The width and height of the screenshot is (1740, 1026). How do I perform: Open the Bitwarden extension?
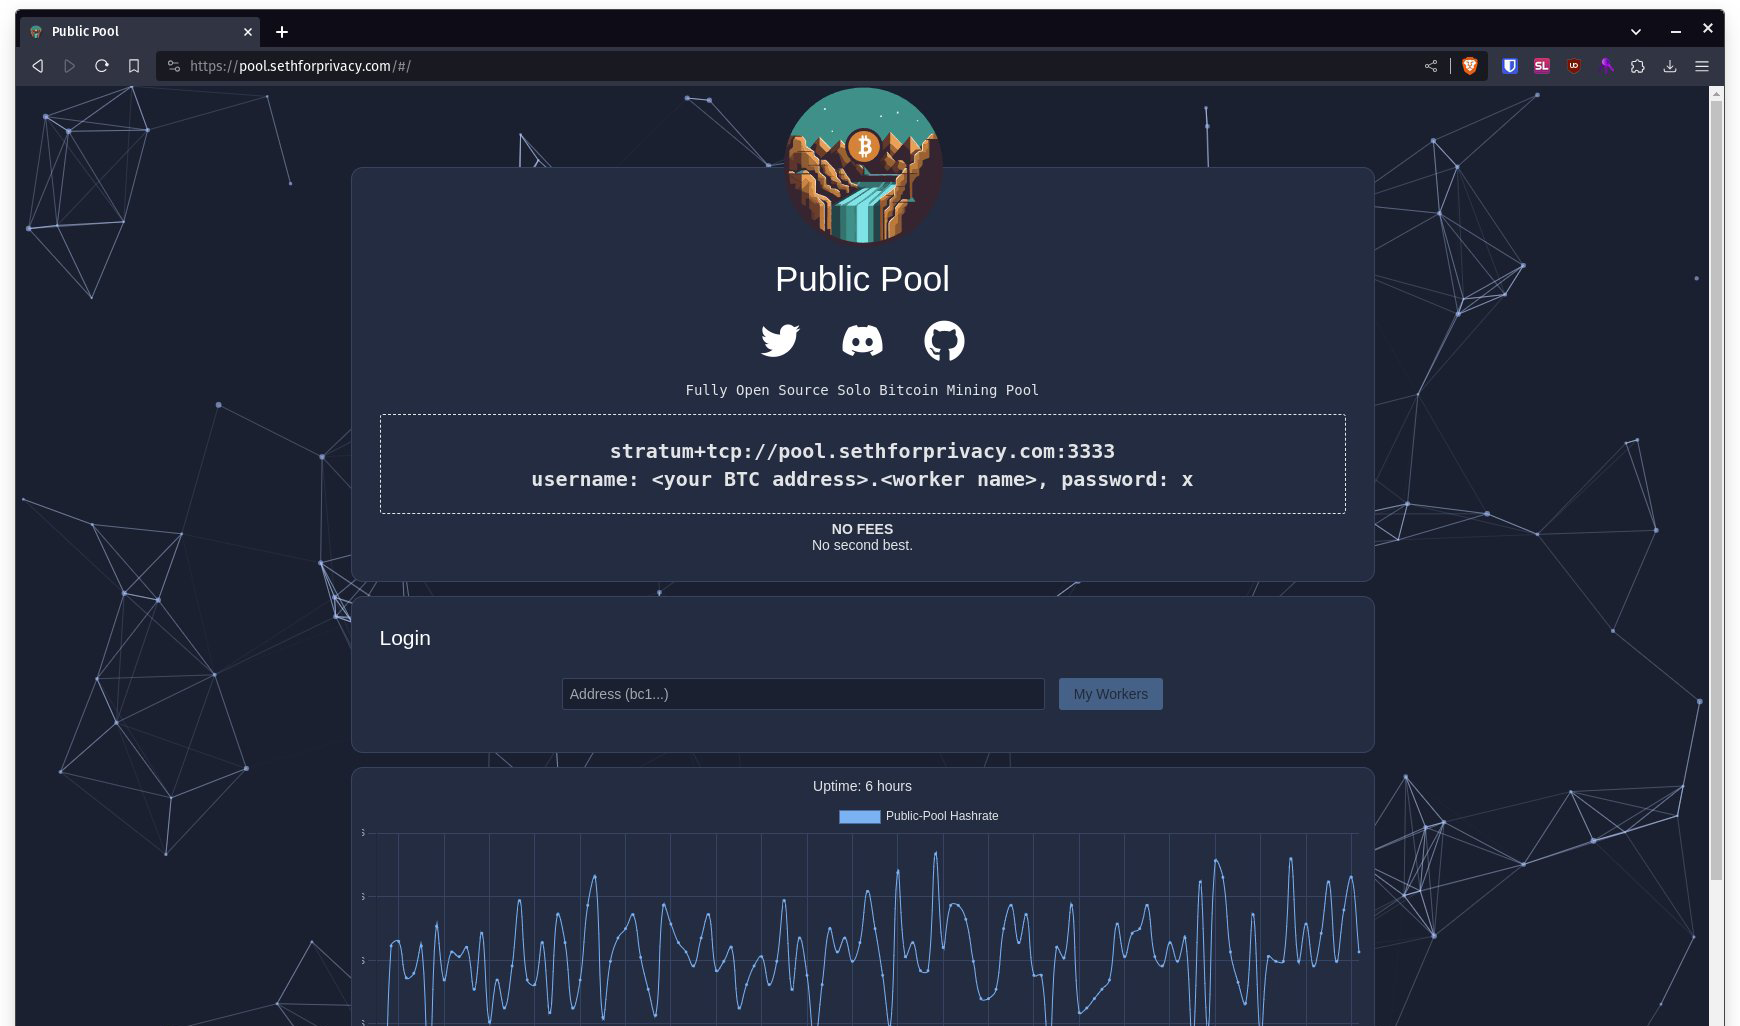1508,66
